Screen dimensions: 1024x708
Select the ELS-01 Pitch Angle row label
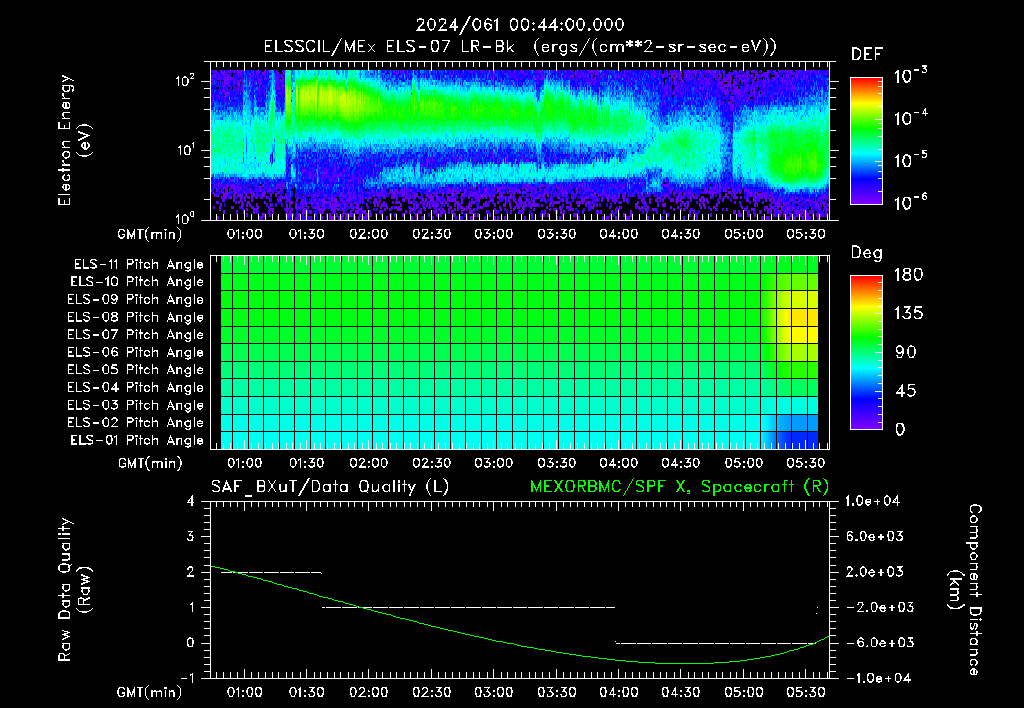tap(136, 440)
